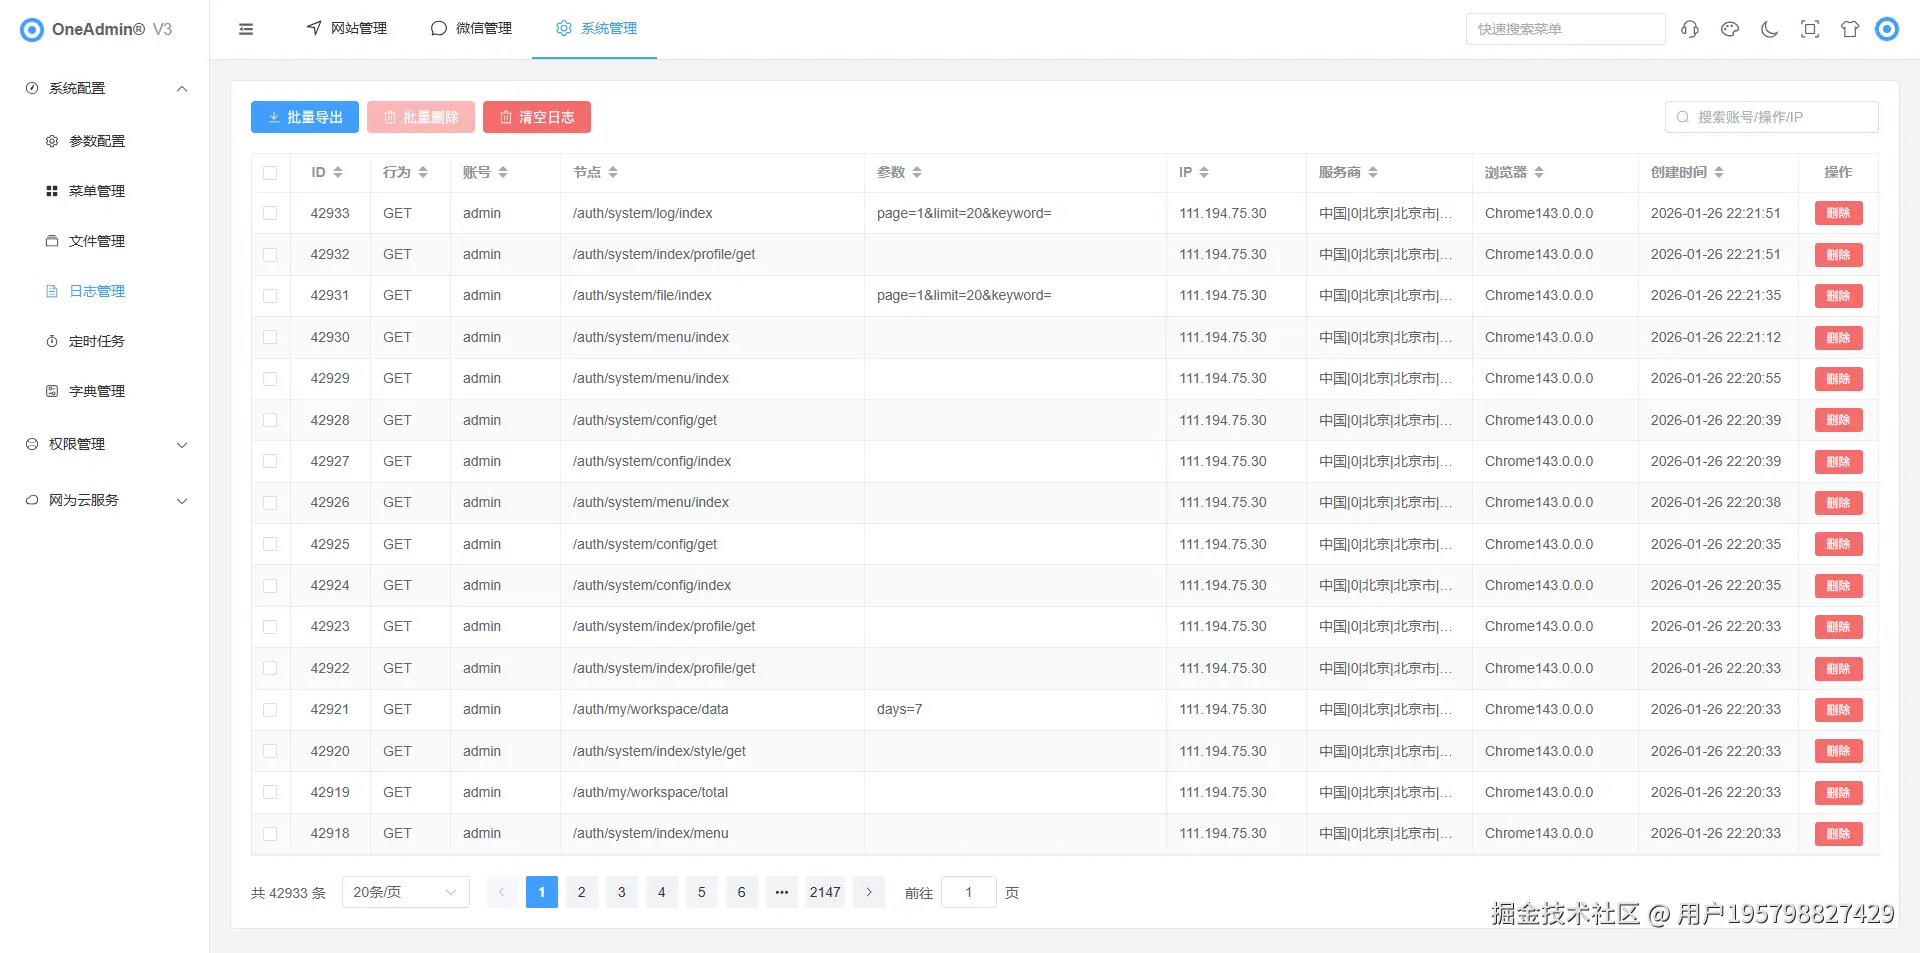Open customer service via the headset icon
The width and height of the screenshot is (1920, 953).
(1690, 29)
